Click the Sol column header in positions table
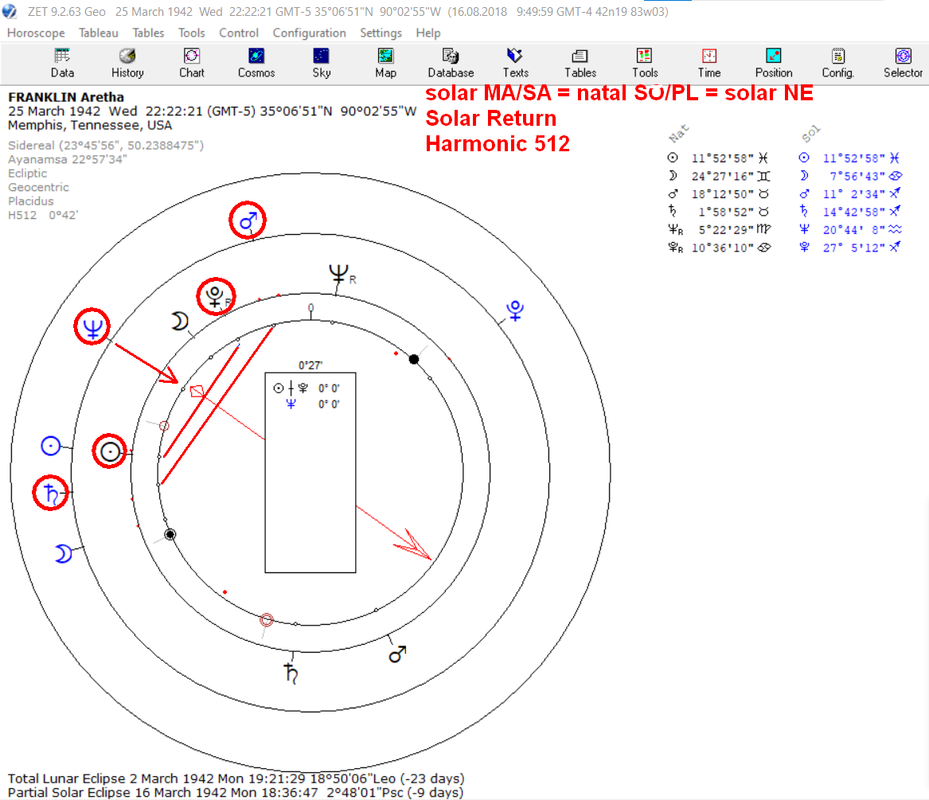This screenshot has width=929, height=800. coord(811,134)
